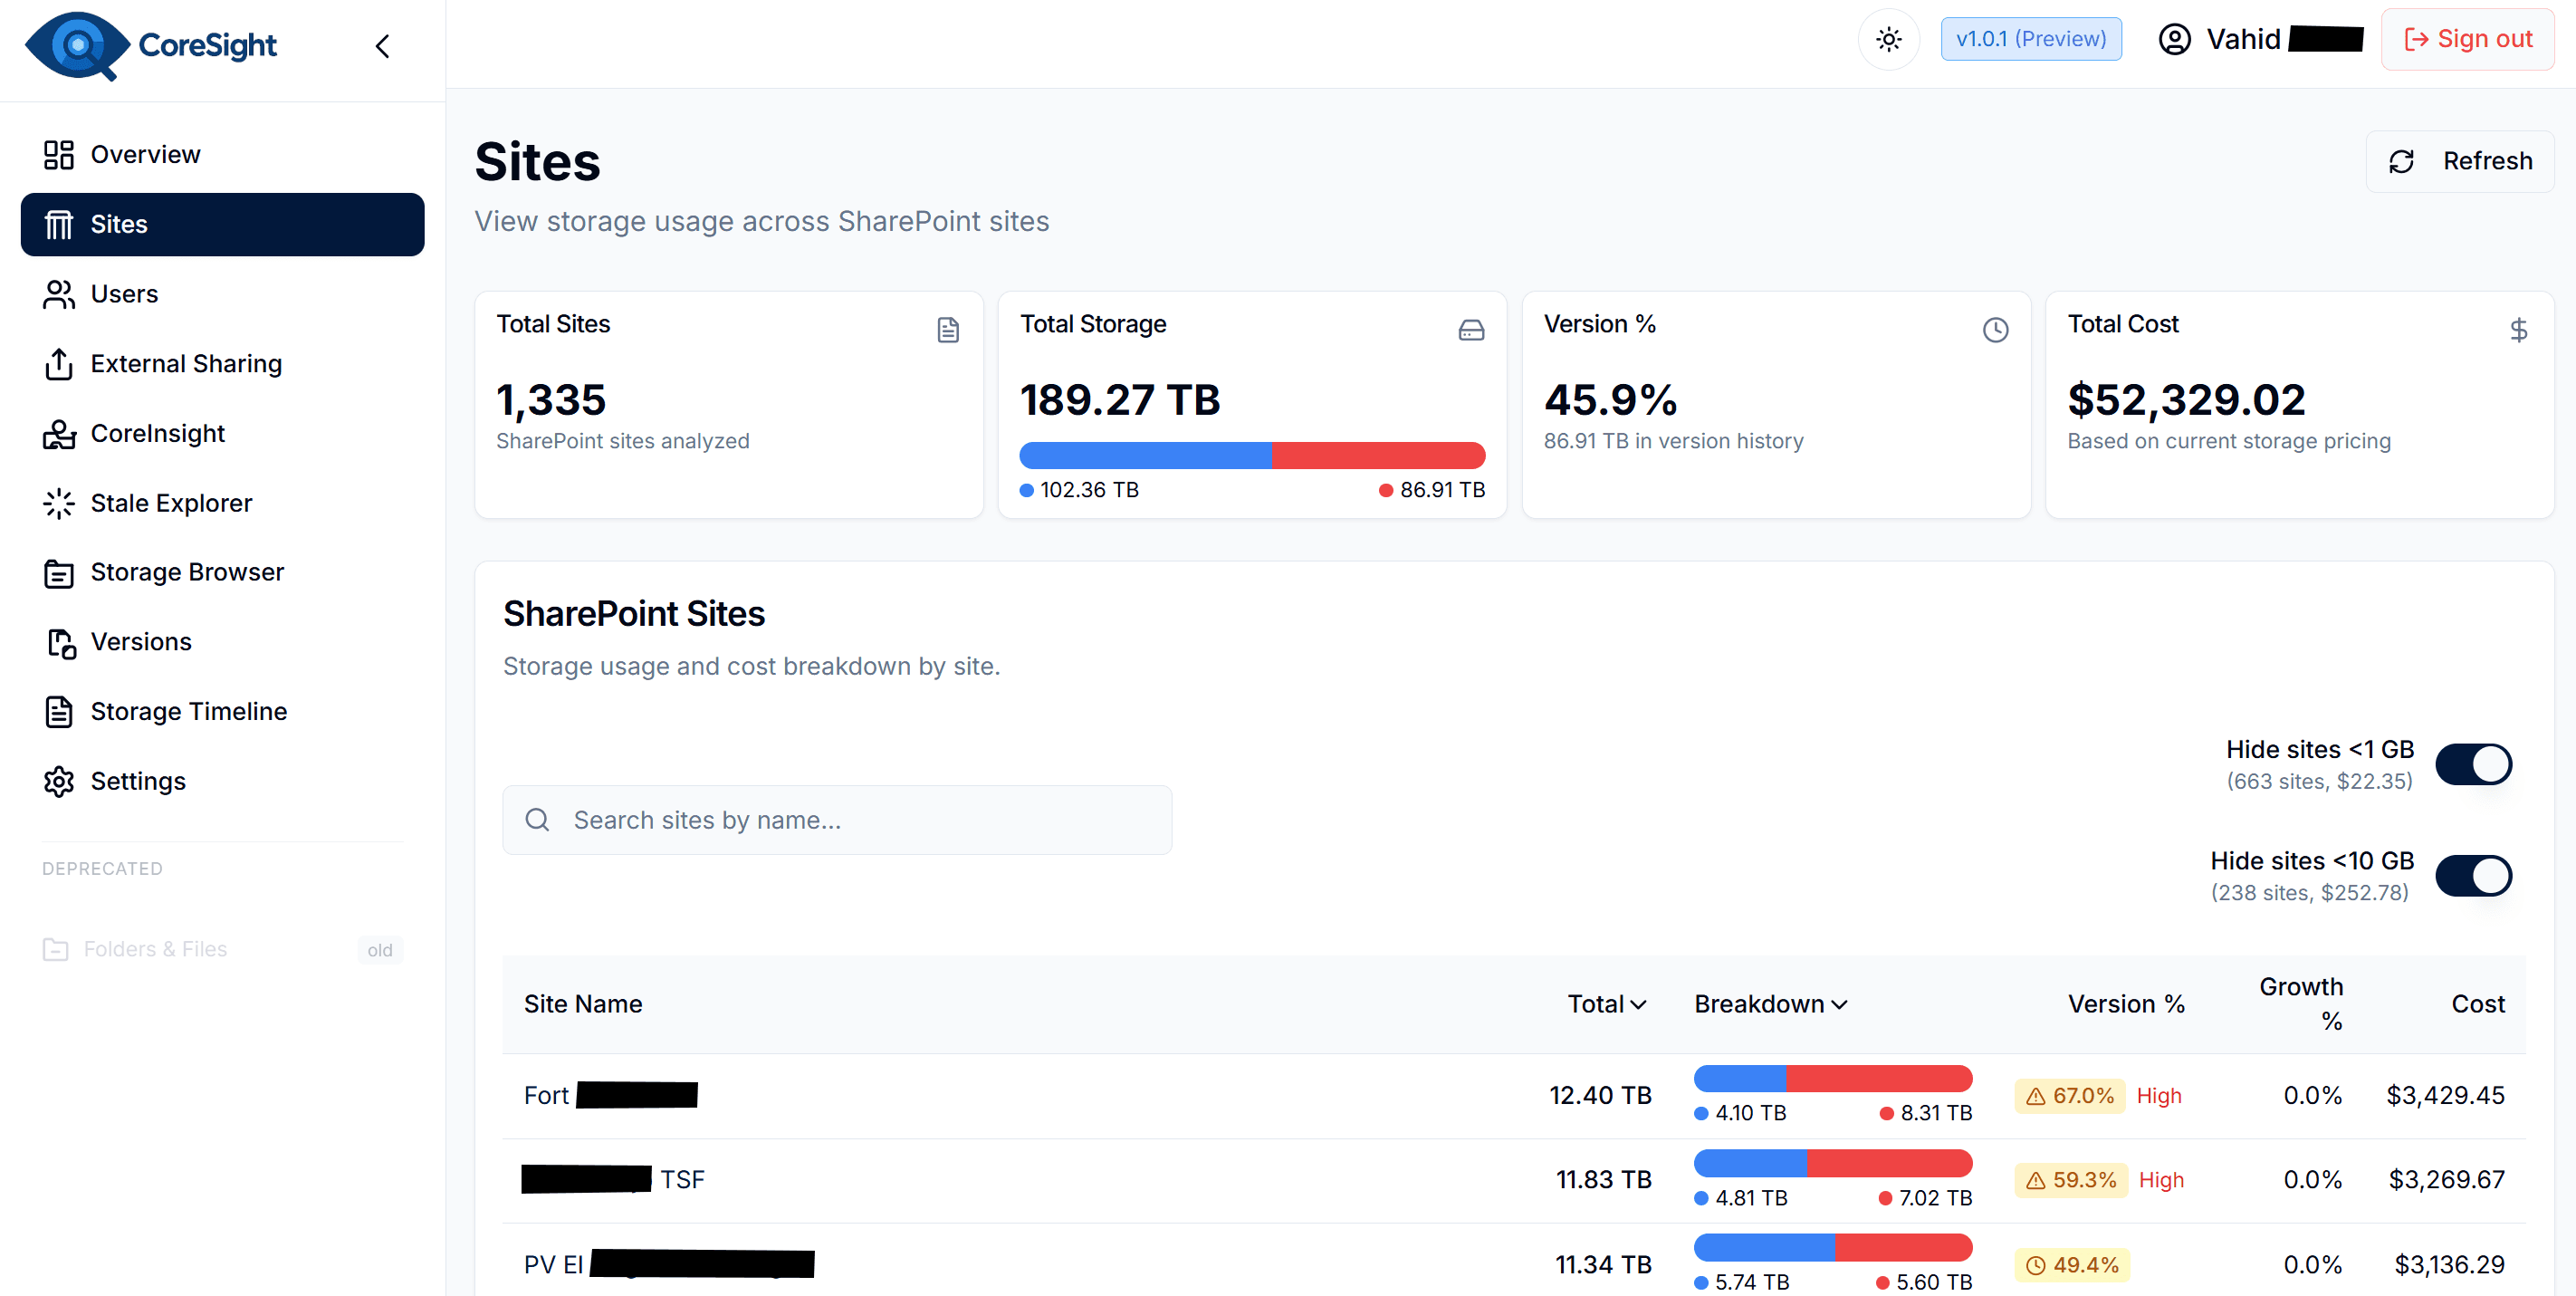This screenshot has height=1296, width=2576.
Task: Click the Total Storage usage bar
Action: (1252, 456)
